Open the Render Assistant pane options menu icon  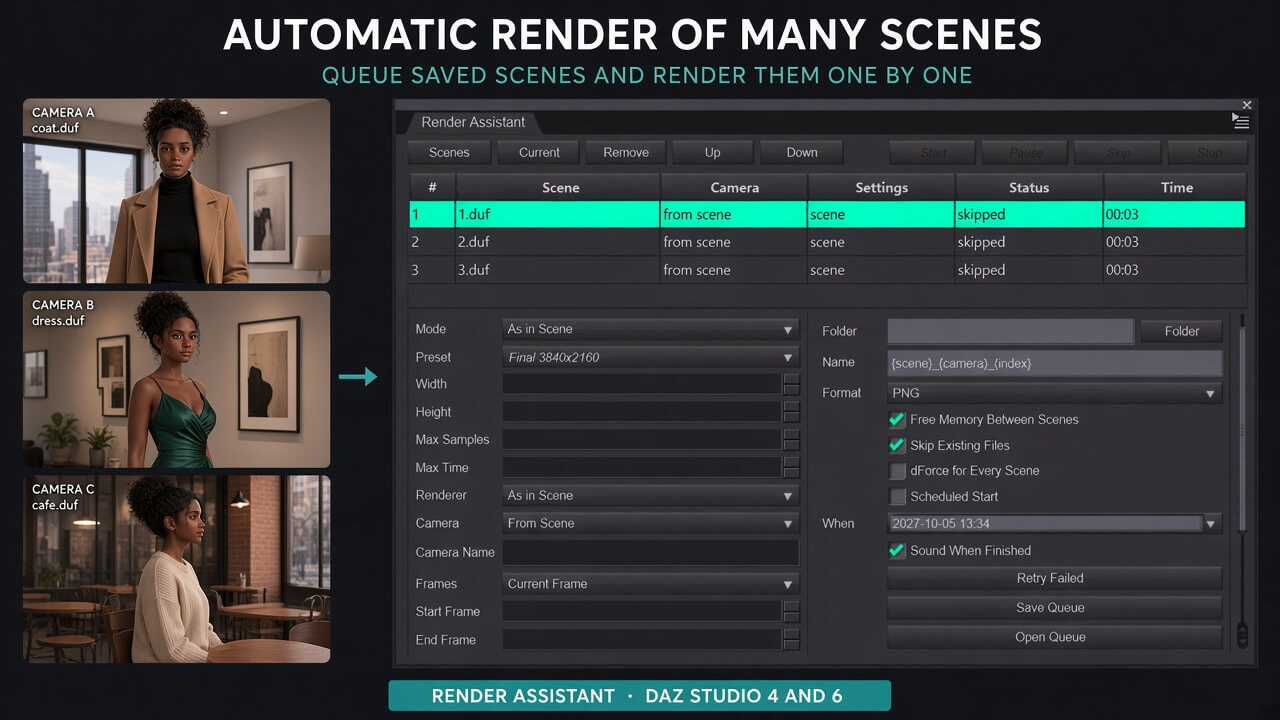[x=1241, y=122]
